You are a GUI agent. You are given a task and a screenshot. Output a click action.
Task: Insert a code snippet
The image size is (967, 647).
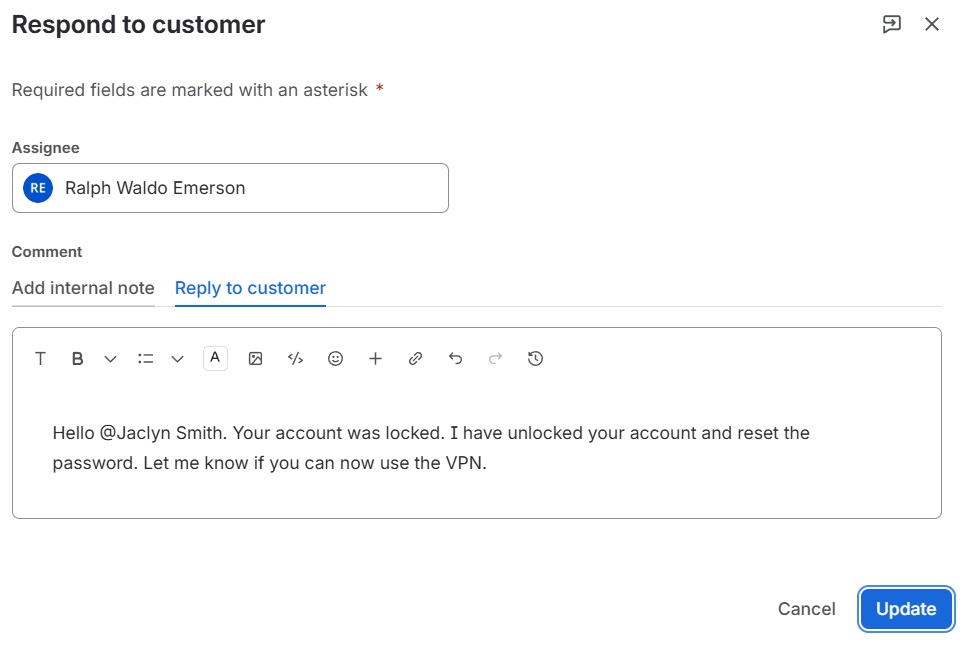pos(295,358)
